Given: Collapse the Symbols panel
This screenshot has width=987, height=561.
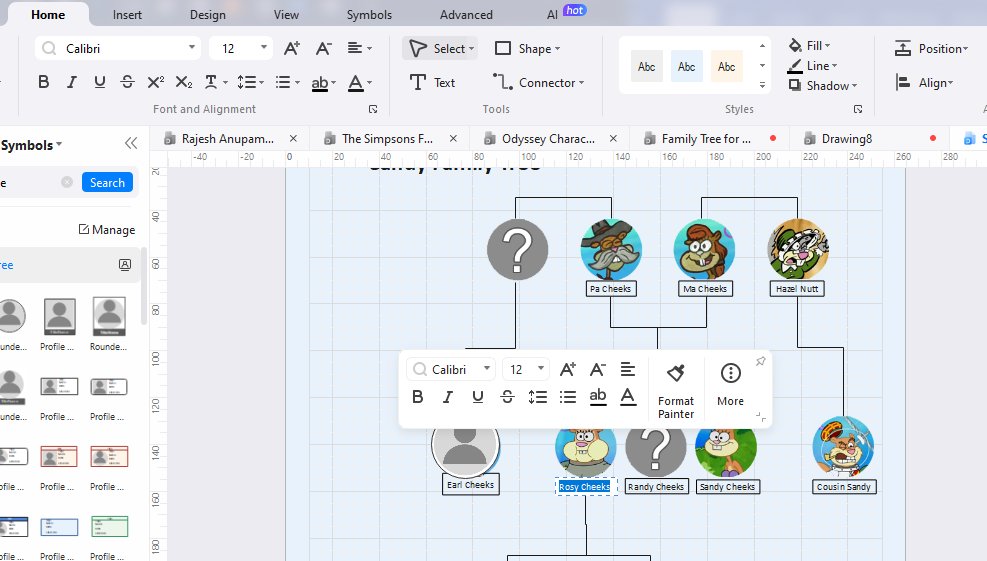Looking at the screenshot, I should pos(131,144).
